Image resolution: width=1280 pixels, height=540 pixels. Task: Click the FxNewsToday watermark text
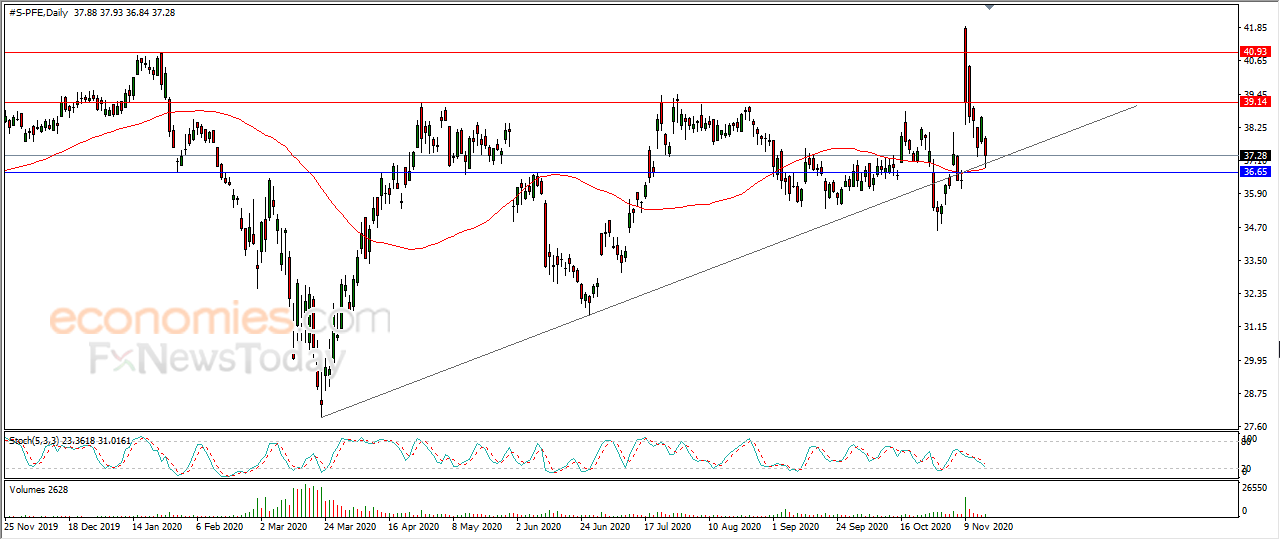click(x=212, y=358)
